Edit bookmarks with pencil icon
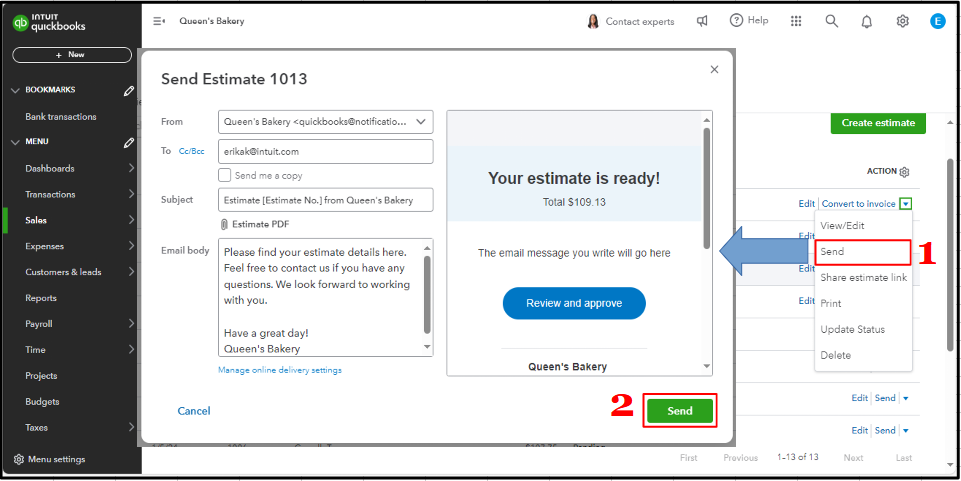The image size is (961, 481). click(x=128, y=91)
